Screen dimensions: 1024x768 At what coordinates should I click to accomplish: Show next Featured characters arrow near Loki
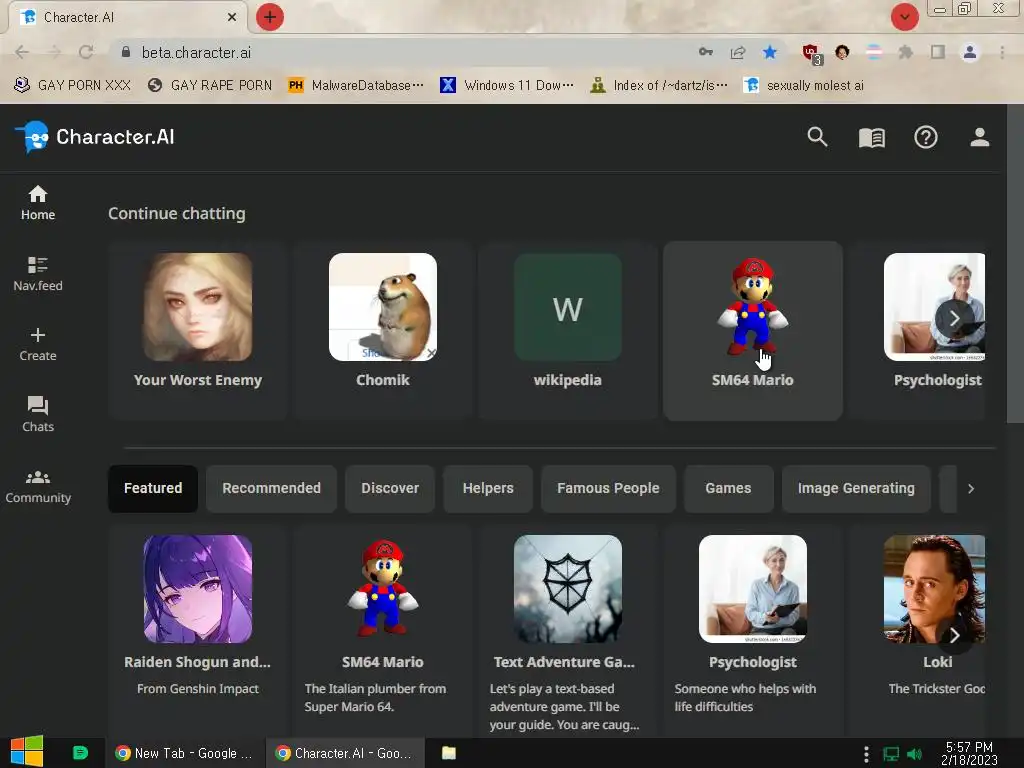point(954,635)
